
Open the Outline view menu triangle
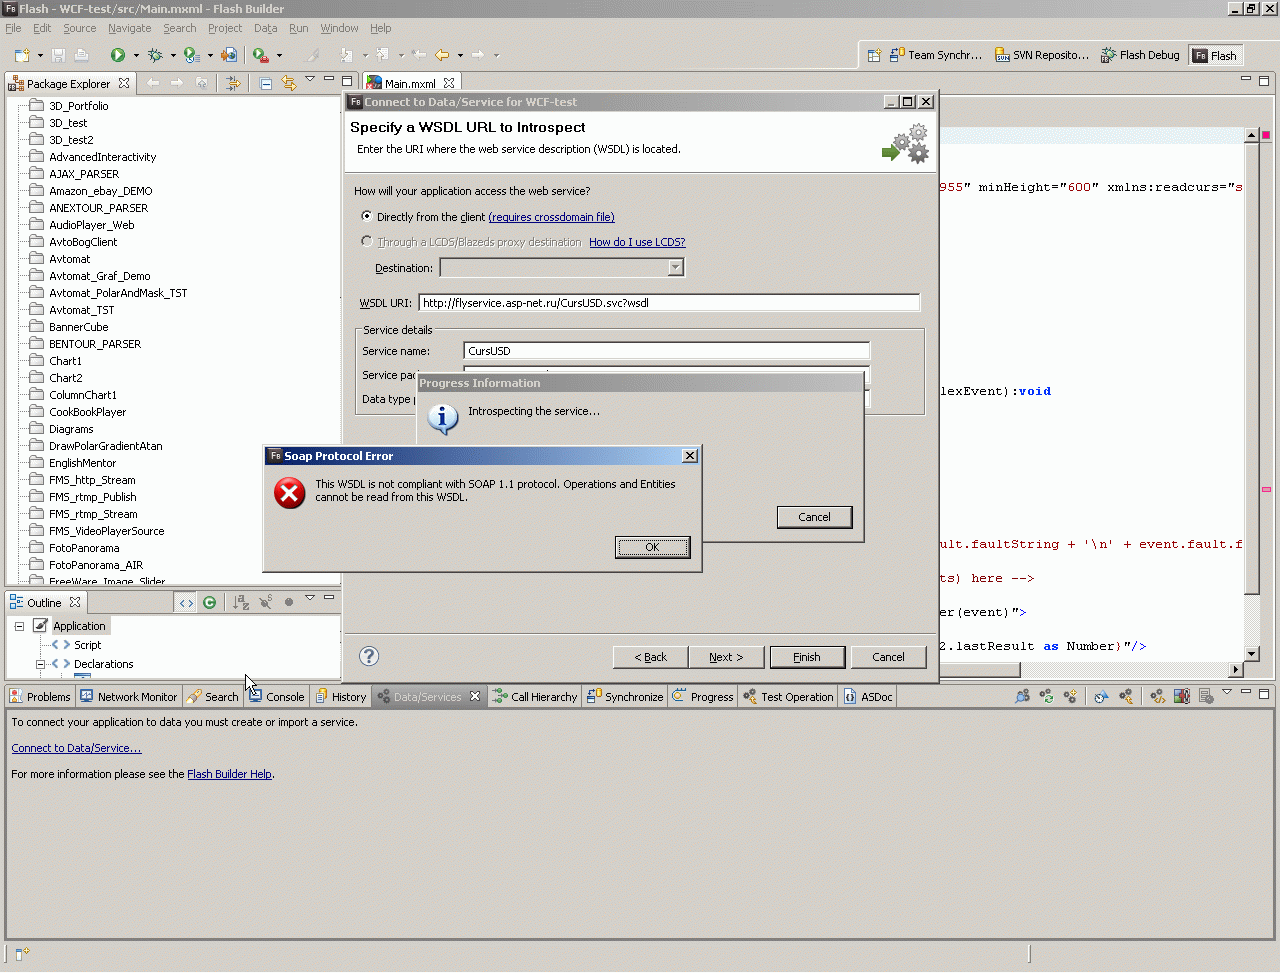[x=310, y=597]
